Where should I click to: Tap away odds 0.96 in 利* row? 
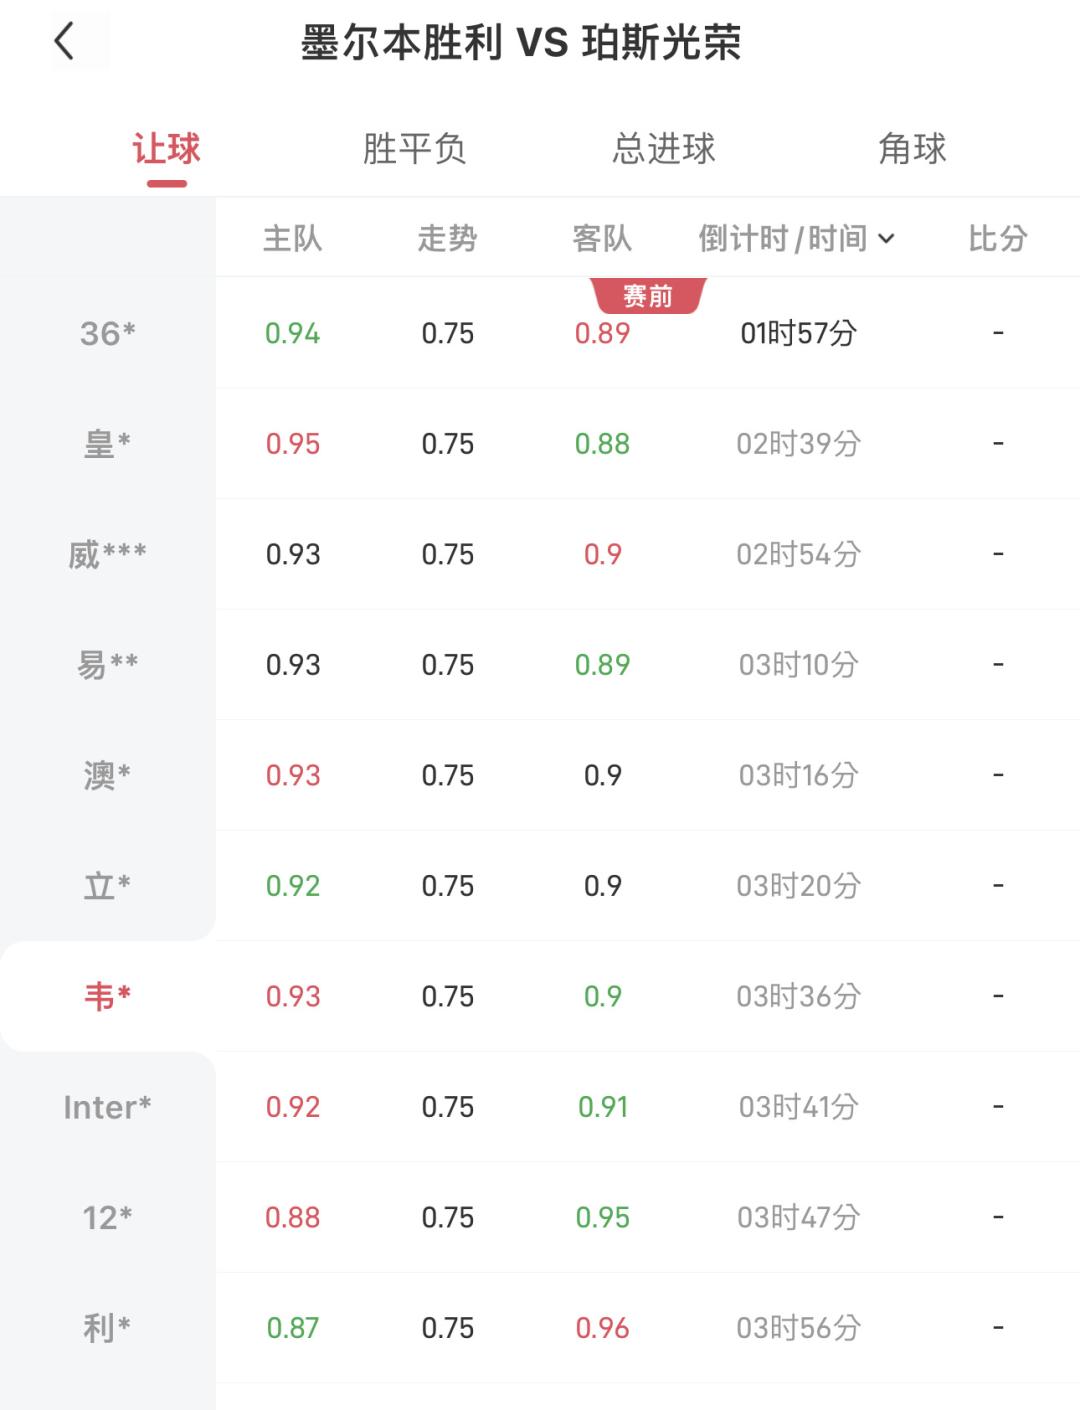click(x=602, y=1328)
